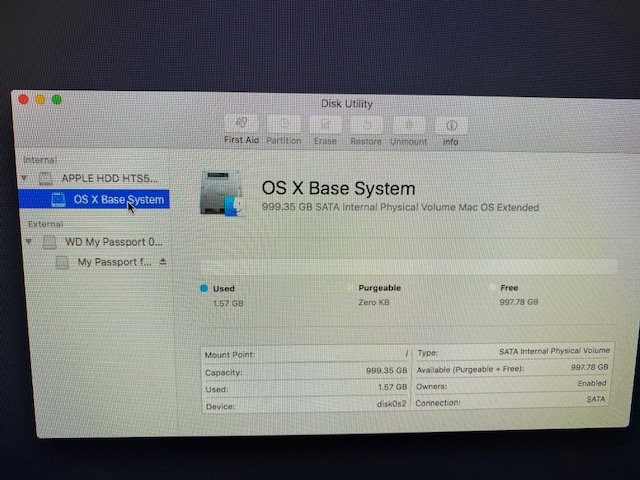Eject the My Passport volume
640x480 pixels.
click(163, 261)
